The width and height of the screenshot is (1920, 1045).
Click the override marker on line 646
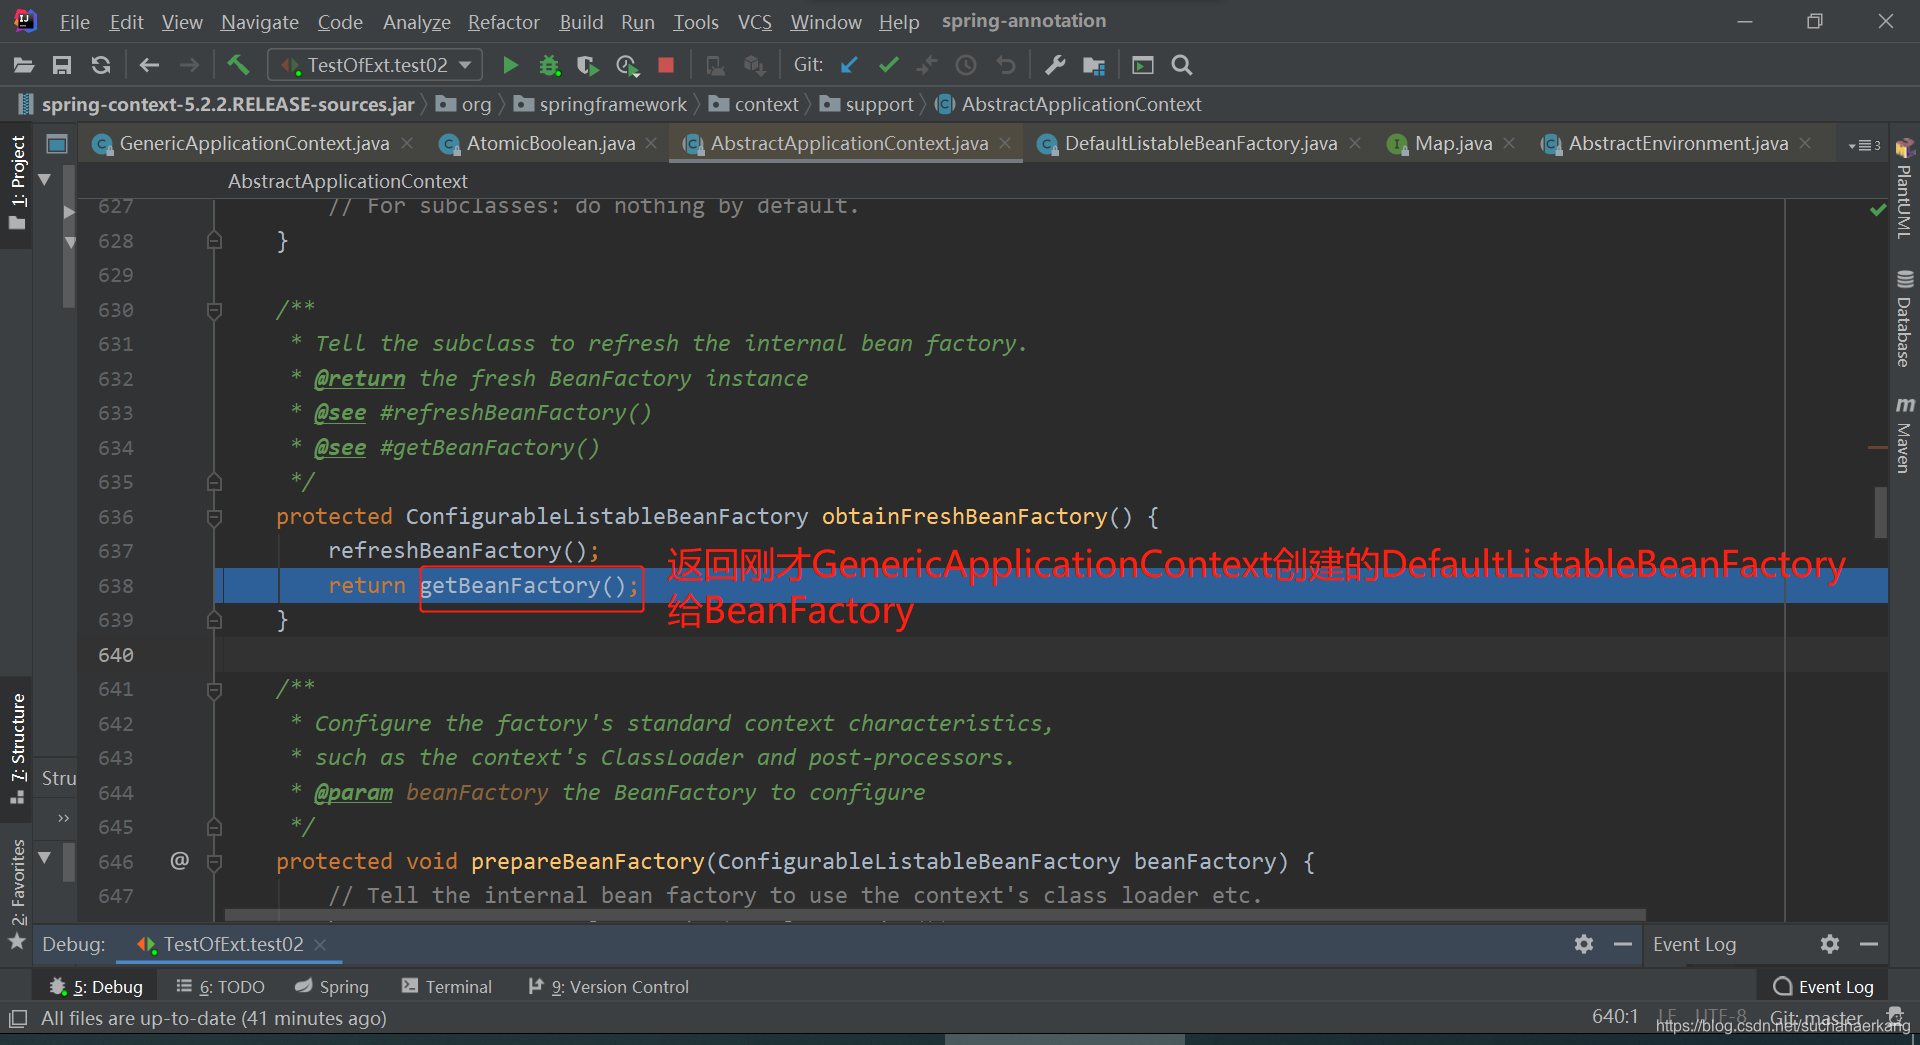pyautogui.click(x=180, y=861)
